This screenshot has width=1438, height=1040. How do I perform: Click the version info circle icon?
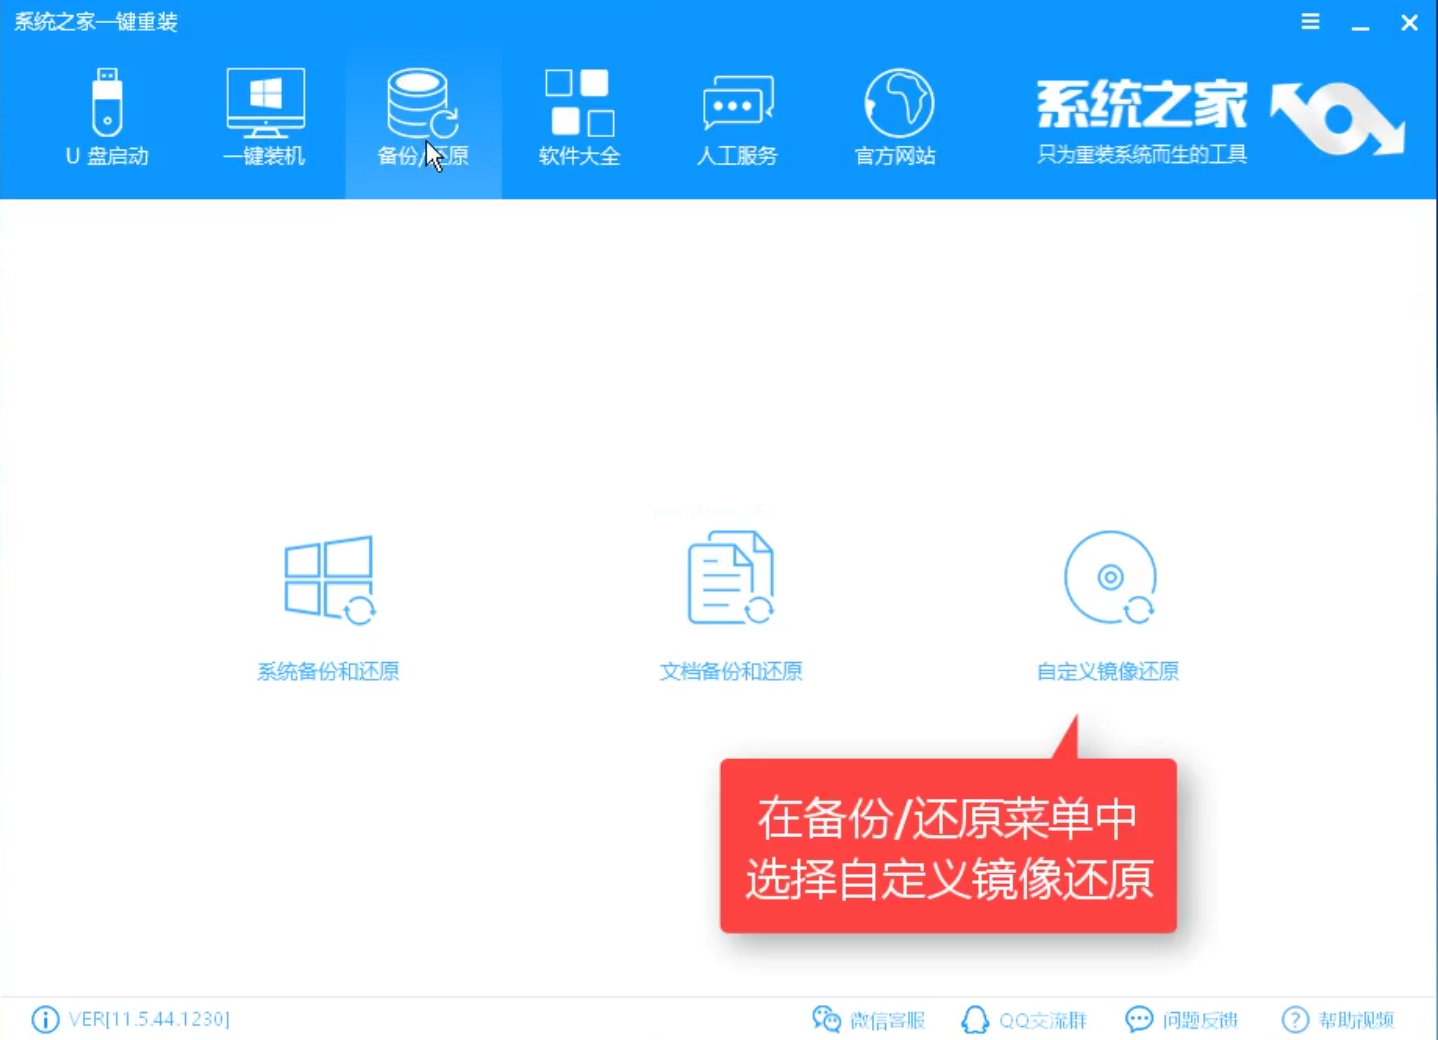pos(45,1019)
